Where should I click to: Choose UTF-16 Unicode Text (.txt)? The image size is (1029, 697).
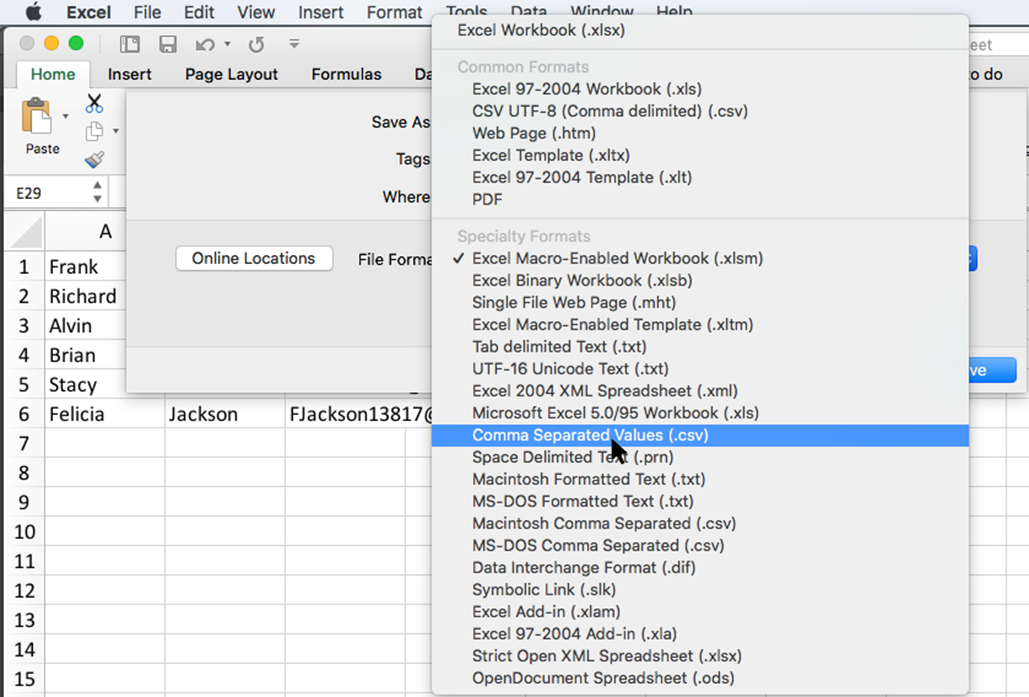click(700, 369)
